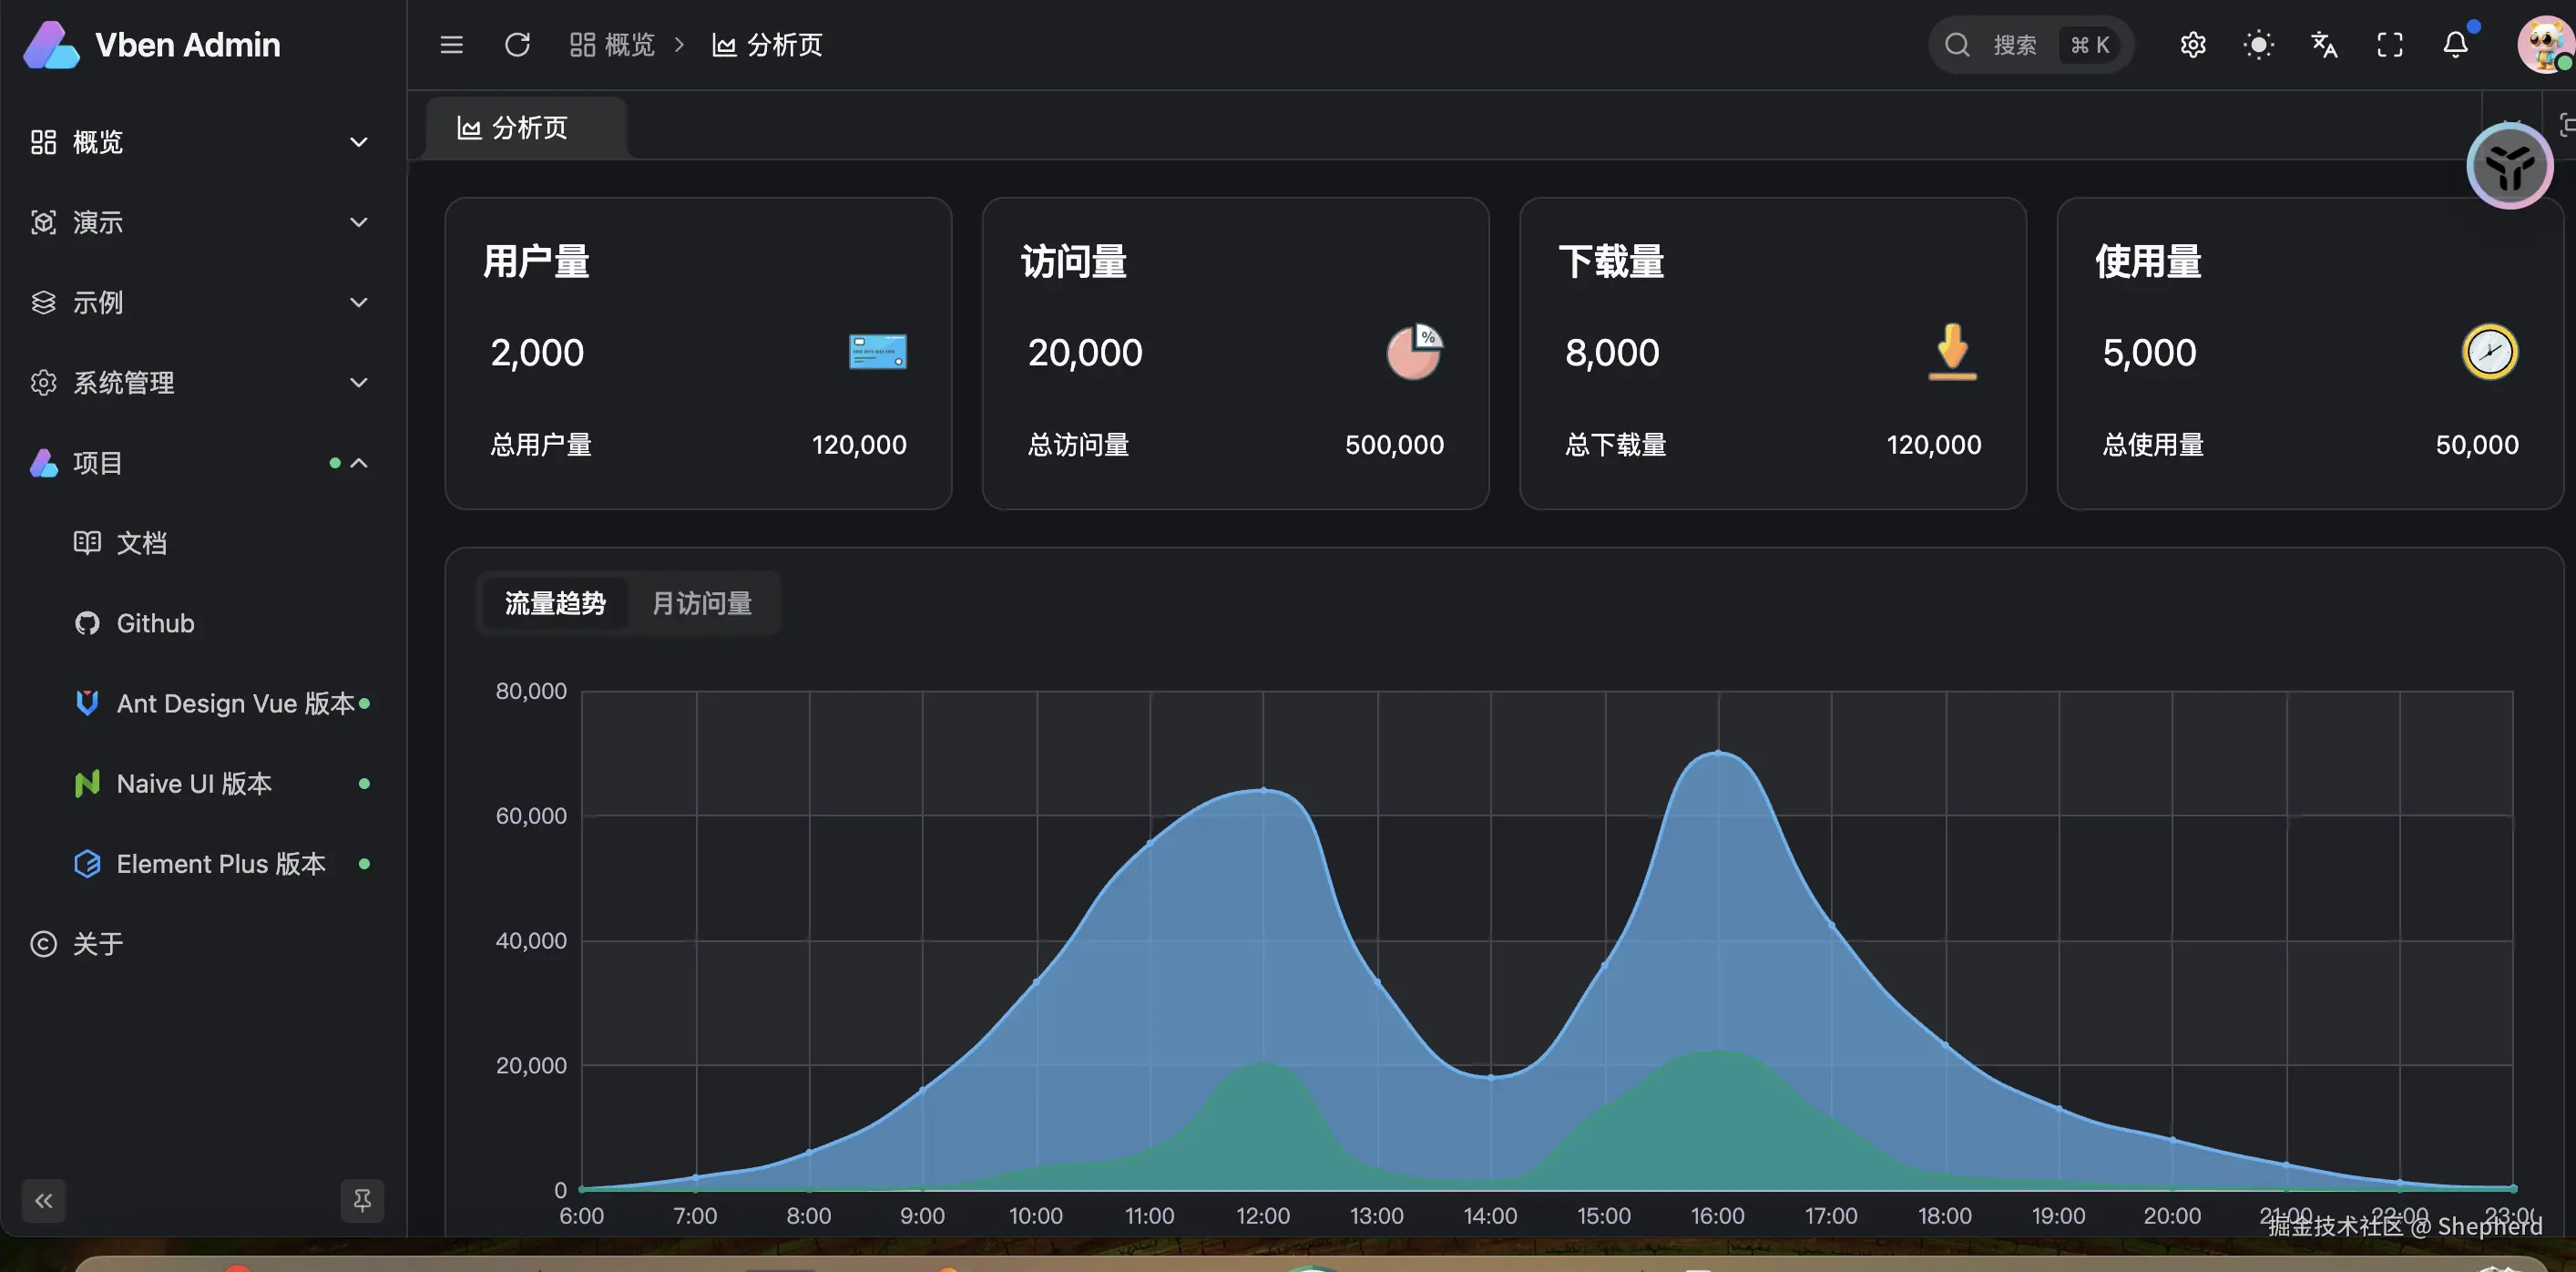This screenshot has height=1272, width=2576.
Task: Click the user avatar in top right
Action: coord(2544,45)
